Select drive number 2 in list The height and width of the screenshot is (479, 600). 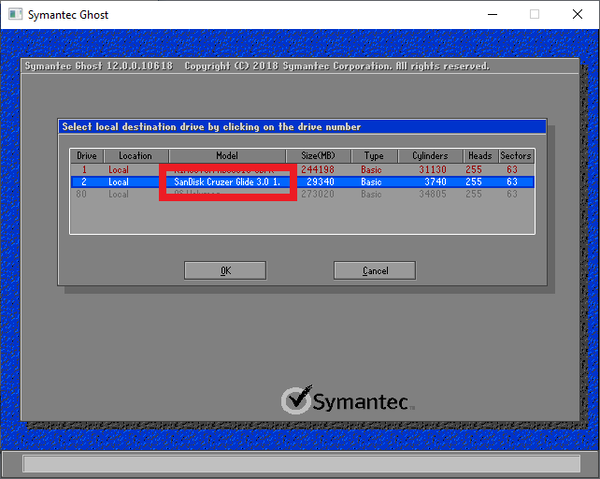click(x=85, y=182)
